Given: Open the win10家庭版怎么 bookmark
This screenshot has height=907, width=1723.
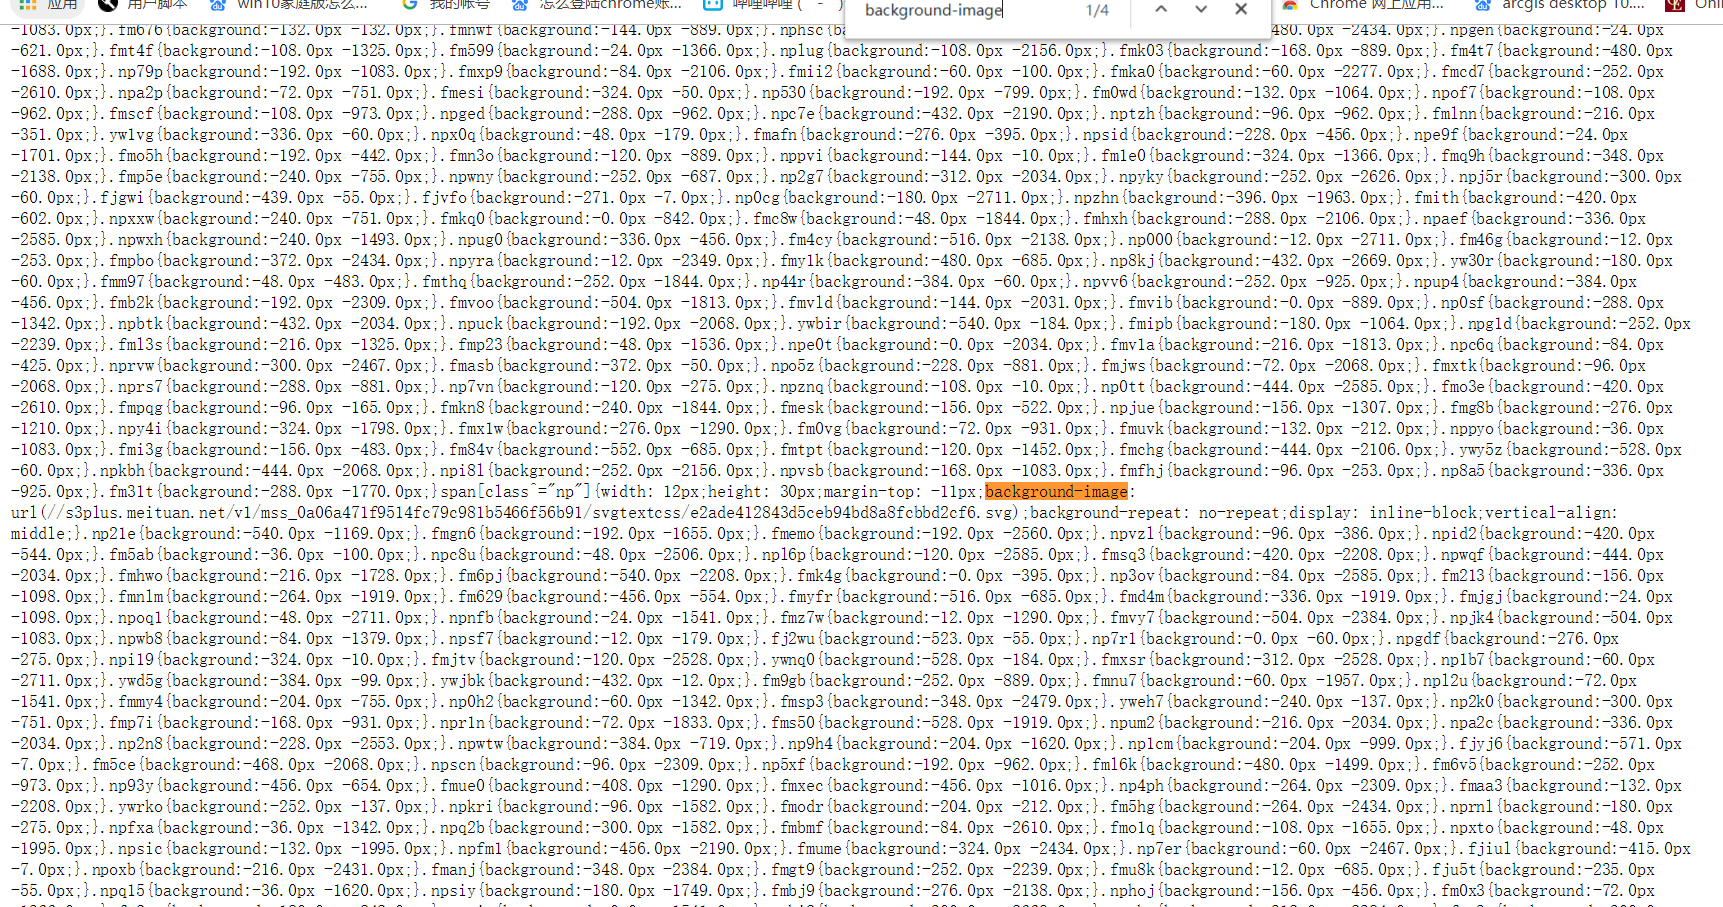Looking at the screenshot, I should (291, 5).
